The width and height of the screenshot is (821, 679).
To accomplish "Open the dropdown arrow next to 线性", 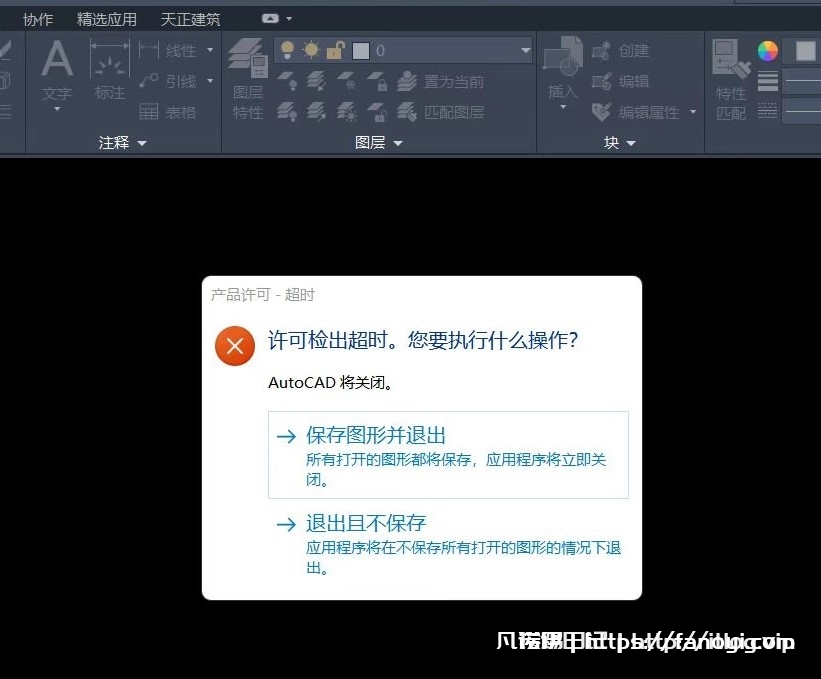I will coord(210,50).
